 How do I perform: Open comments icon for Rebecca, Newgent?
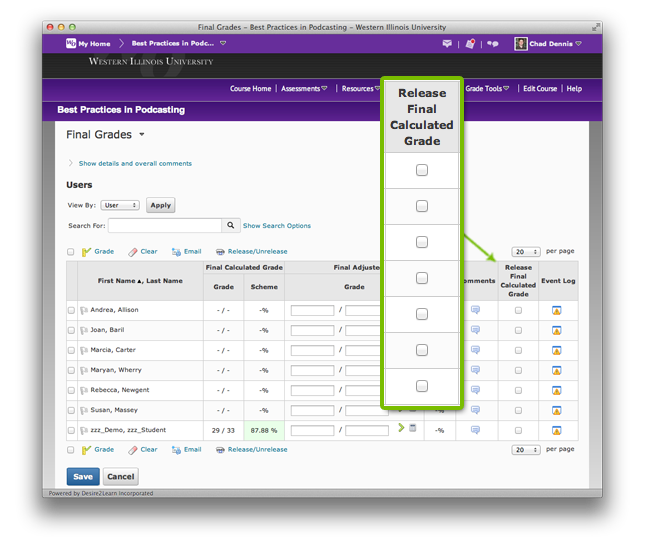coord(475,390)
